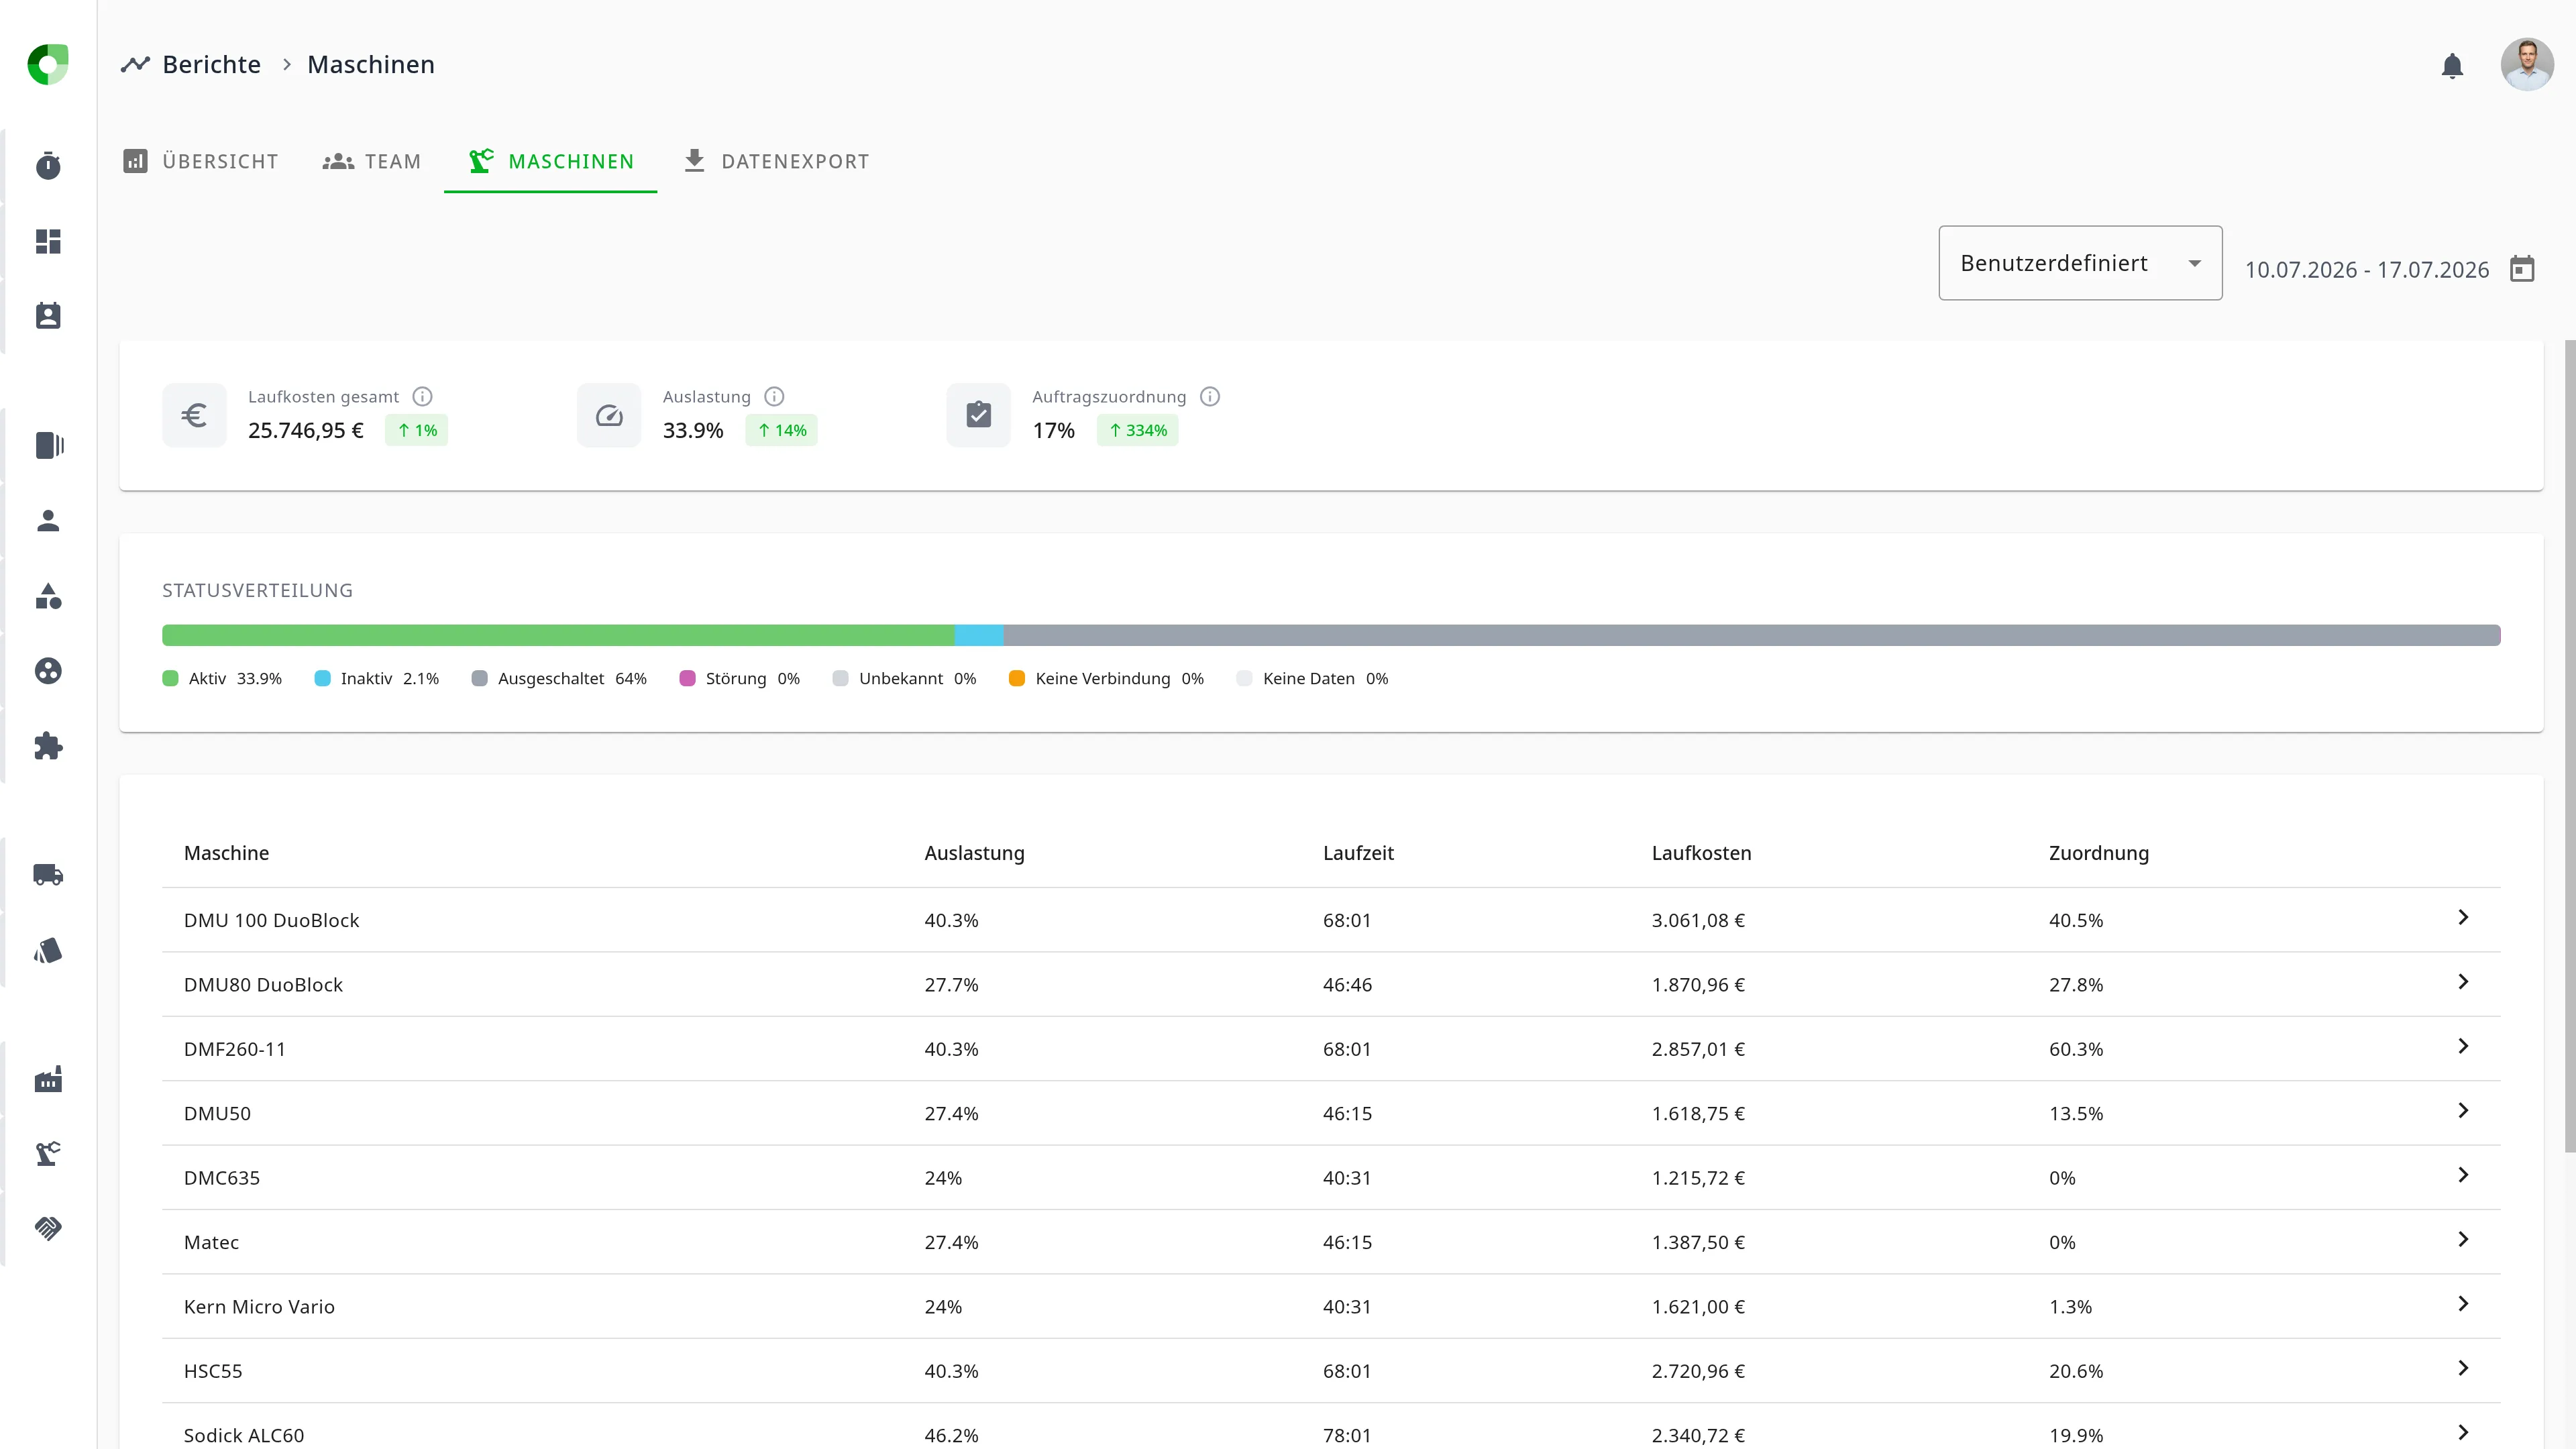
Task: Click the Berichte breadcrumb link
Action: (x=211, y=65)
